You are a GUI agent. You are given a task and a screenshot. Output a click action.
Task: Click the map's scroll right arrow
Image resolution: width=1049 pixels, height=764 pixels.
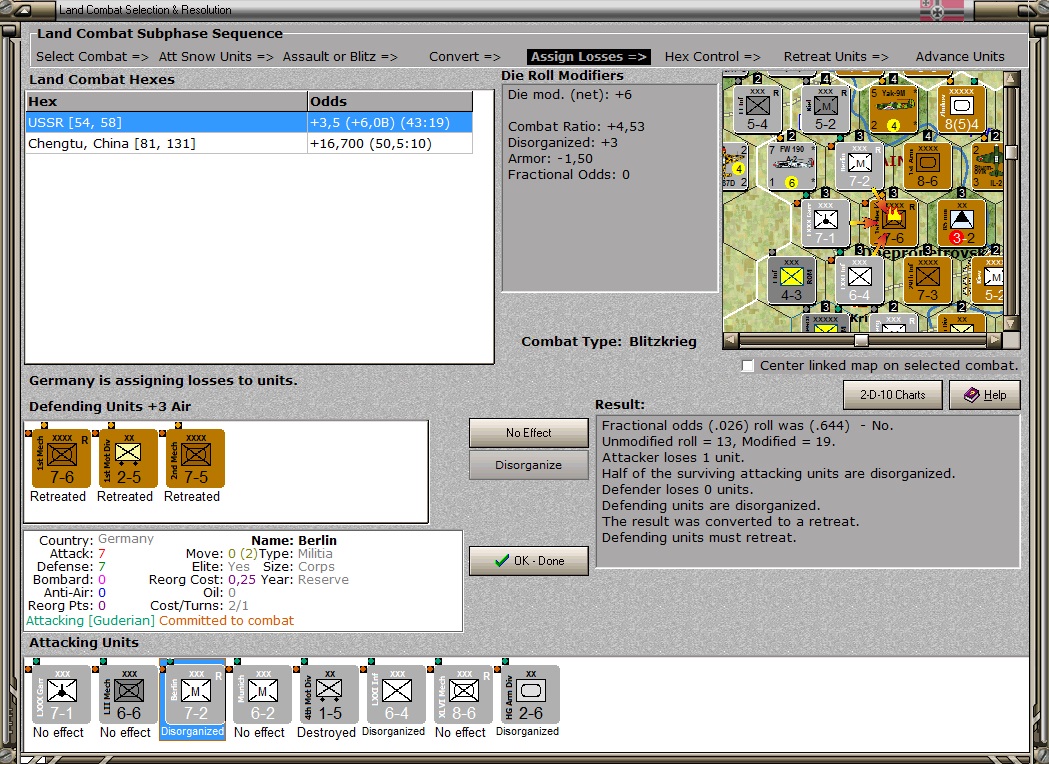click(x=995, y=340)
